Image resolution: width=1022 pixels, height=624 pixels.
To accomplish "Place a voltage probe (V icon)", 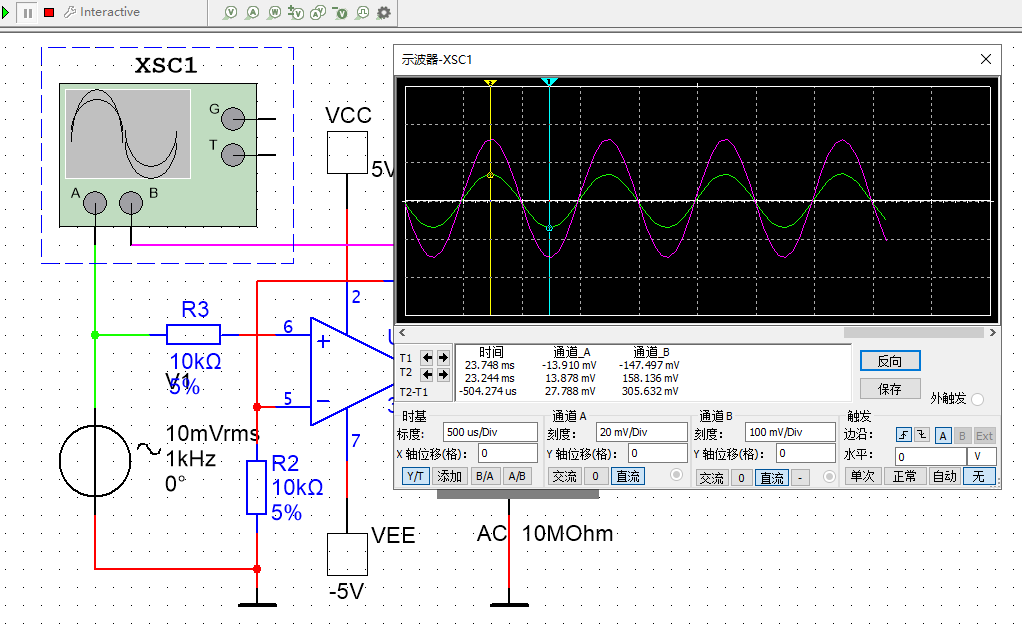I will click(x=230, y=12).
